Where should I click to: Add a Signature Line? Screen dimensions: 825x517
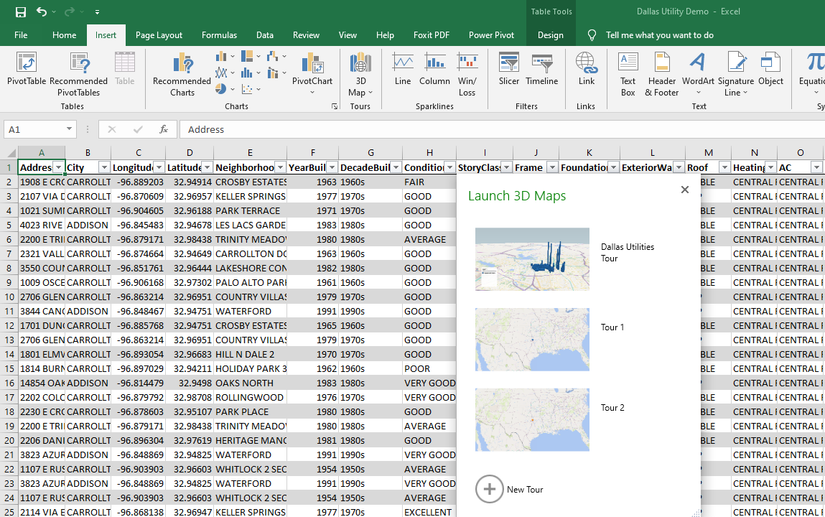pyautogui.click(x=736, y=74)
